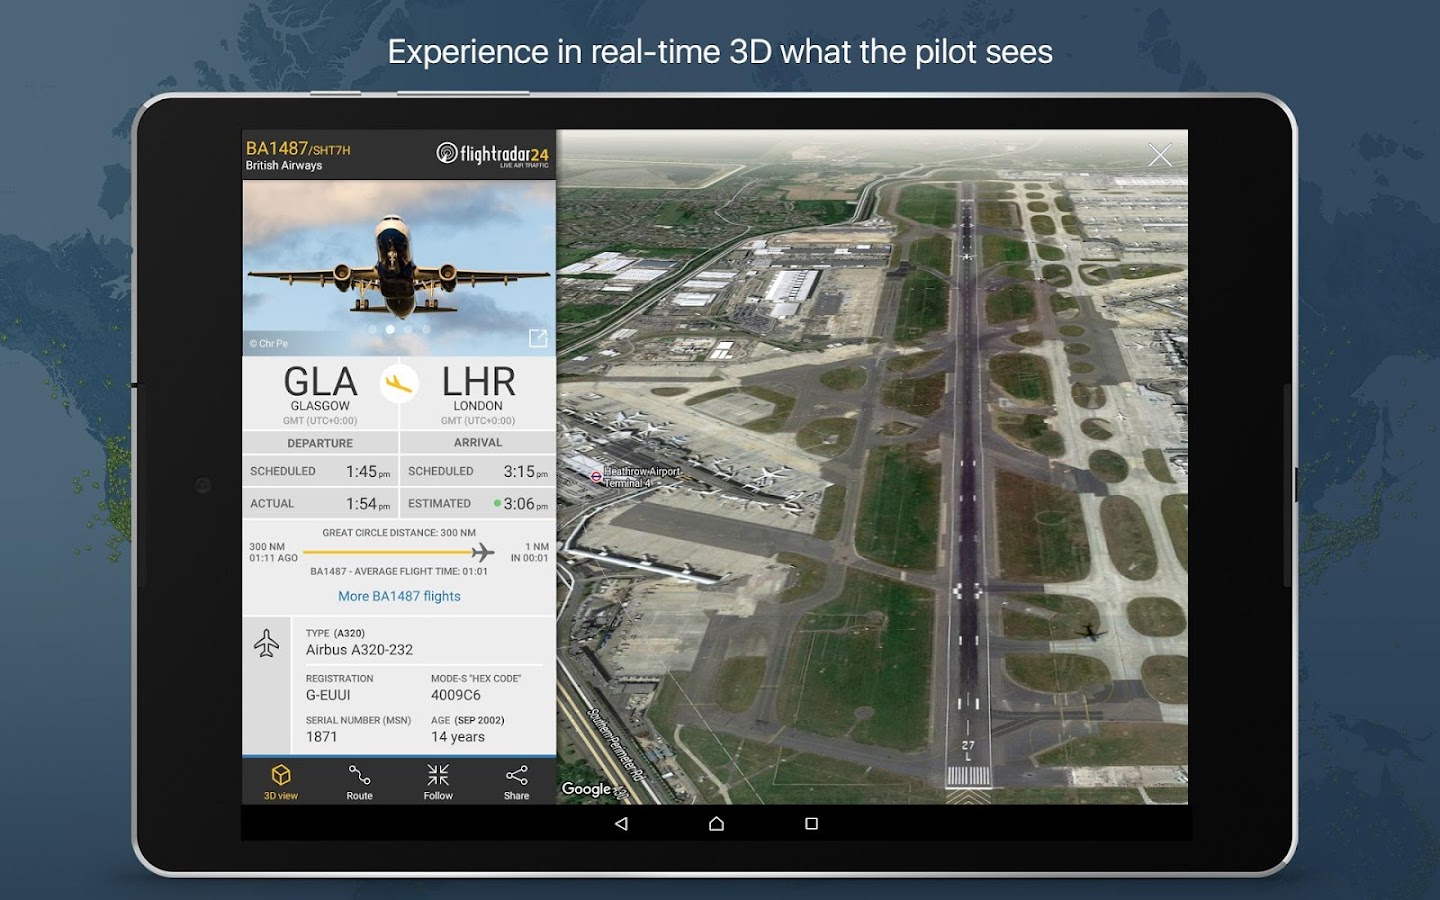The image size is (1440, 900).
Task: Click the Google logo on the map
Action: click(587, 789)
